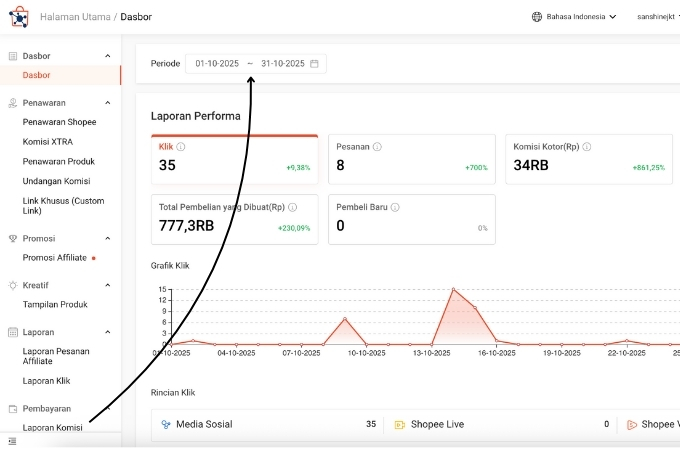Open Link Khusus (Custom Link) page
The width and height of the screenshot is (680, 450).
point(63,206)
